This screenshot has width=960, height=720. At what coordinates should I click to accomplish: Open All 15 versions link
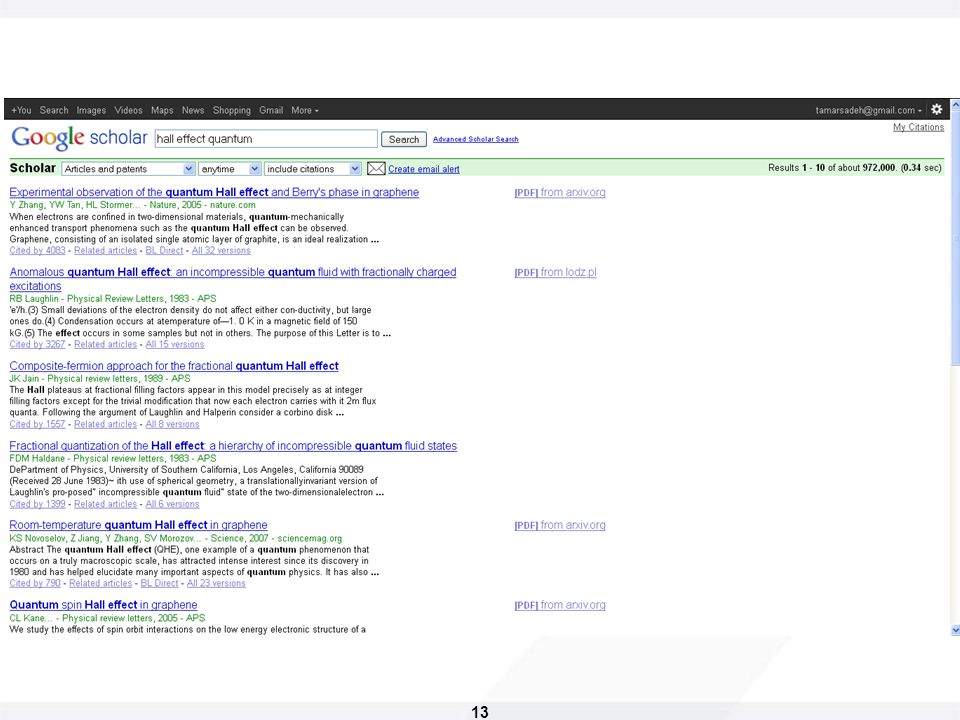point(174,345)
